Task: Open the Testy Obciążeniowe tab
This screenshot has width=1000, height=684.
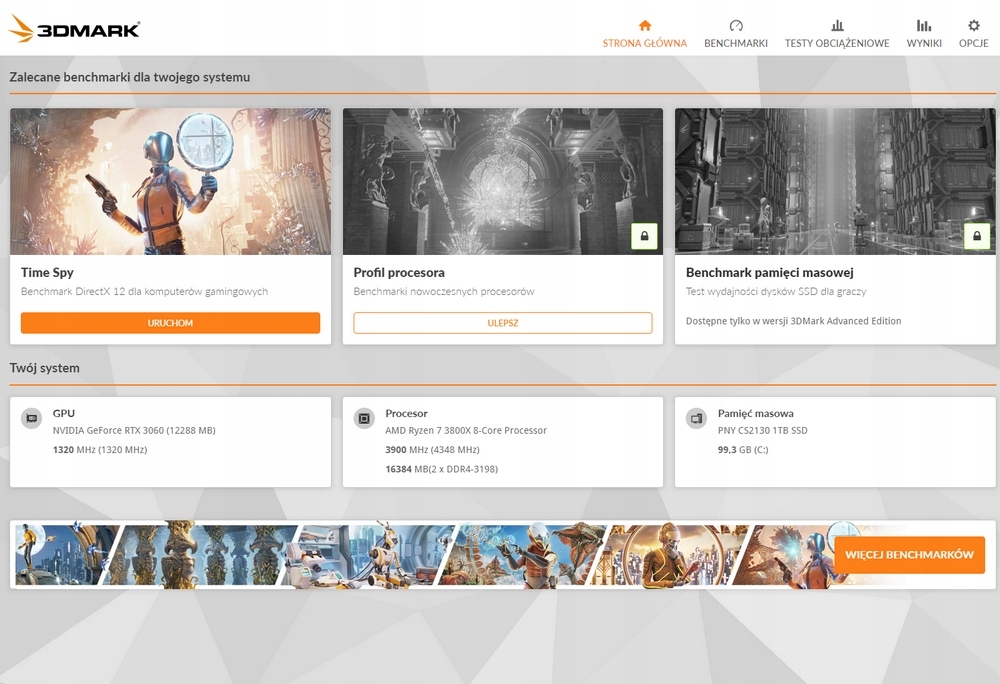Action: point(837,34)
